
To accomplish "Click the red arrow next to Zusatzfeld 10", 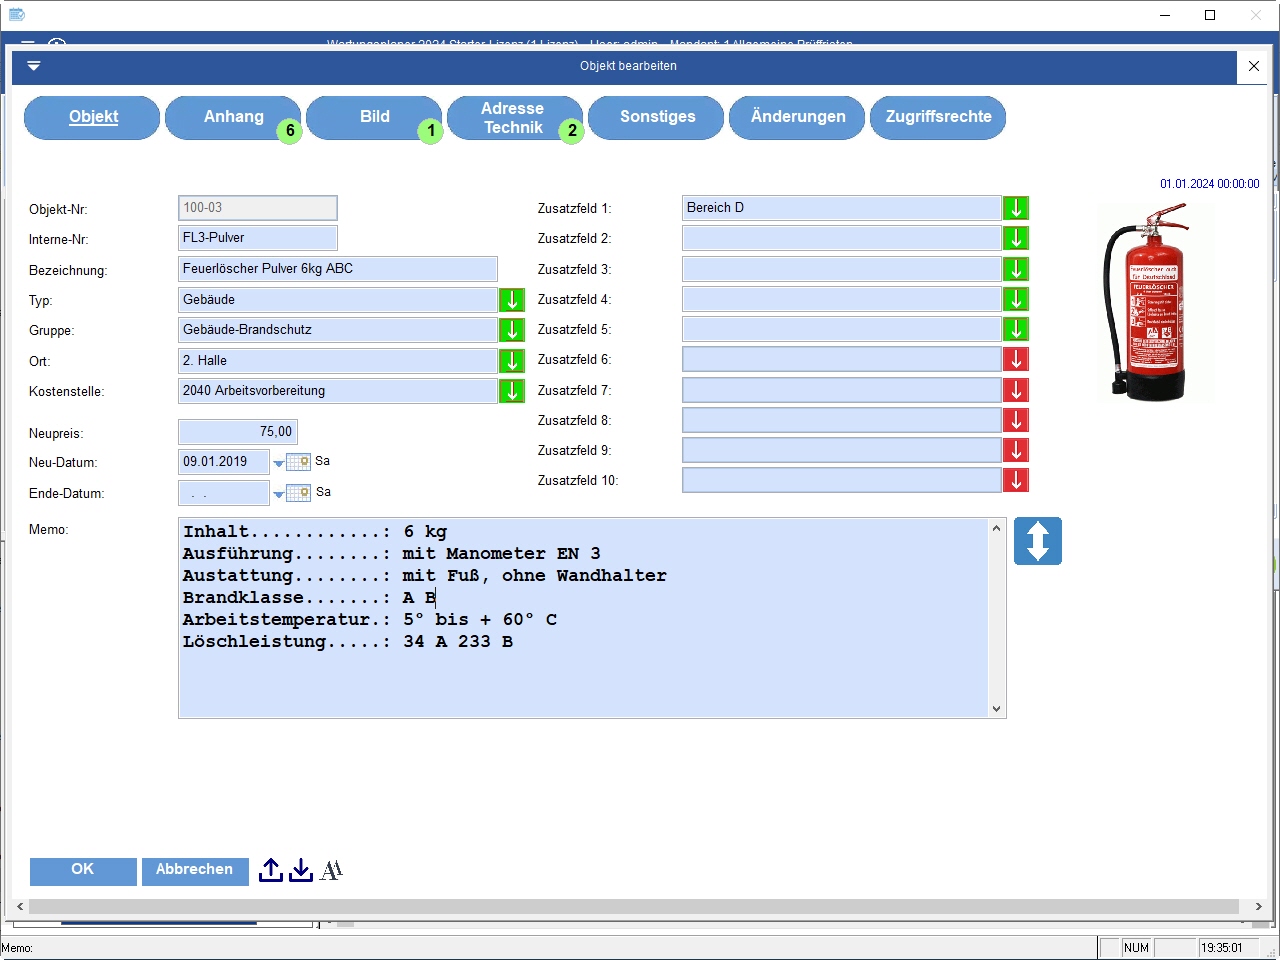I will click(1016, 481).
